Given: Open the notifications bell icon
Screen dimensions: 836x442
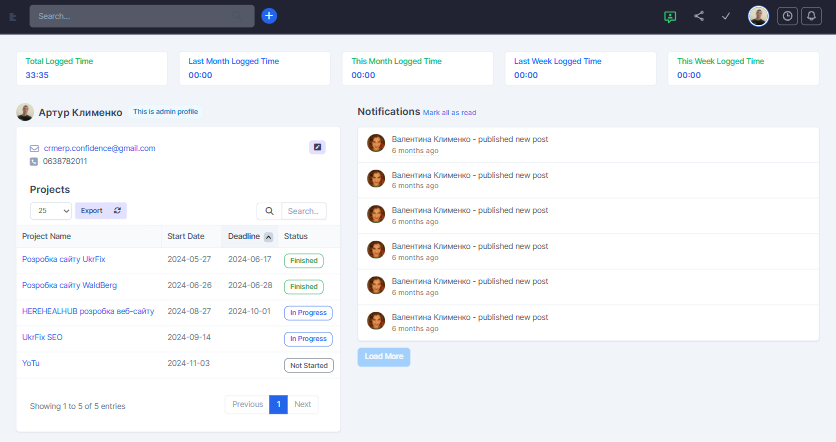Looking at the screenshot, I should coord(811,16).
